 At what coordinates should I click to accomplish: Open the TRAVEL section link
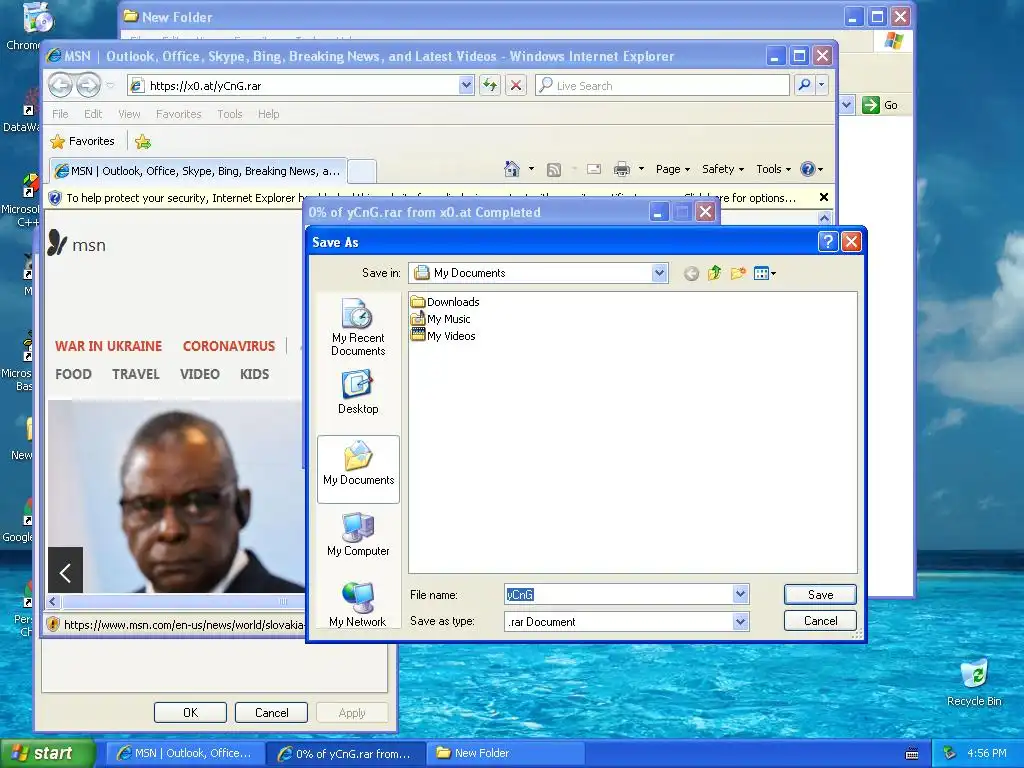[x=136, y=374]
